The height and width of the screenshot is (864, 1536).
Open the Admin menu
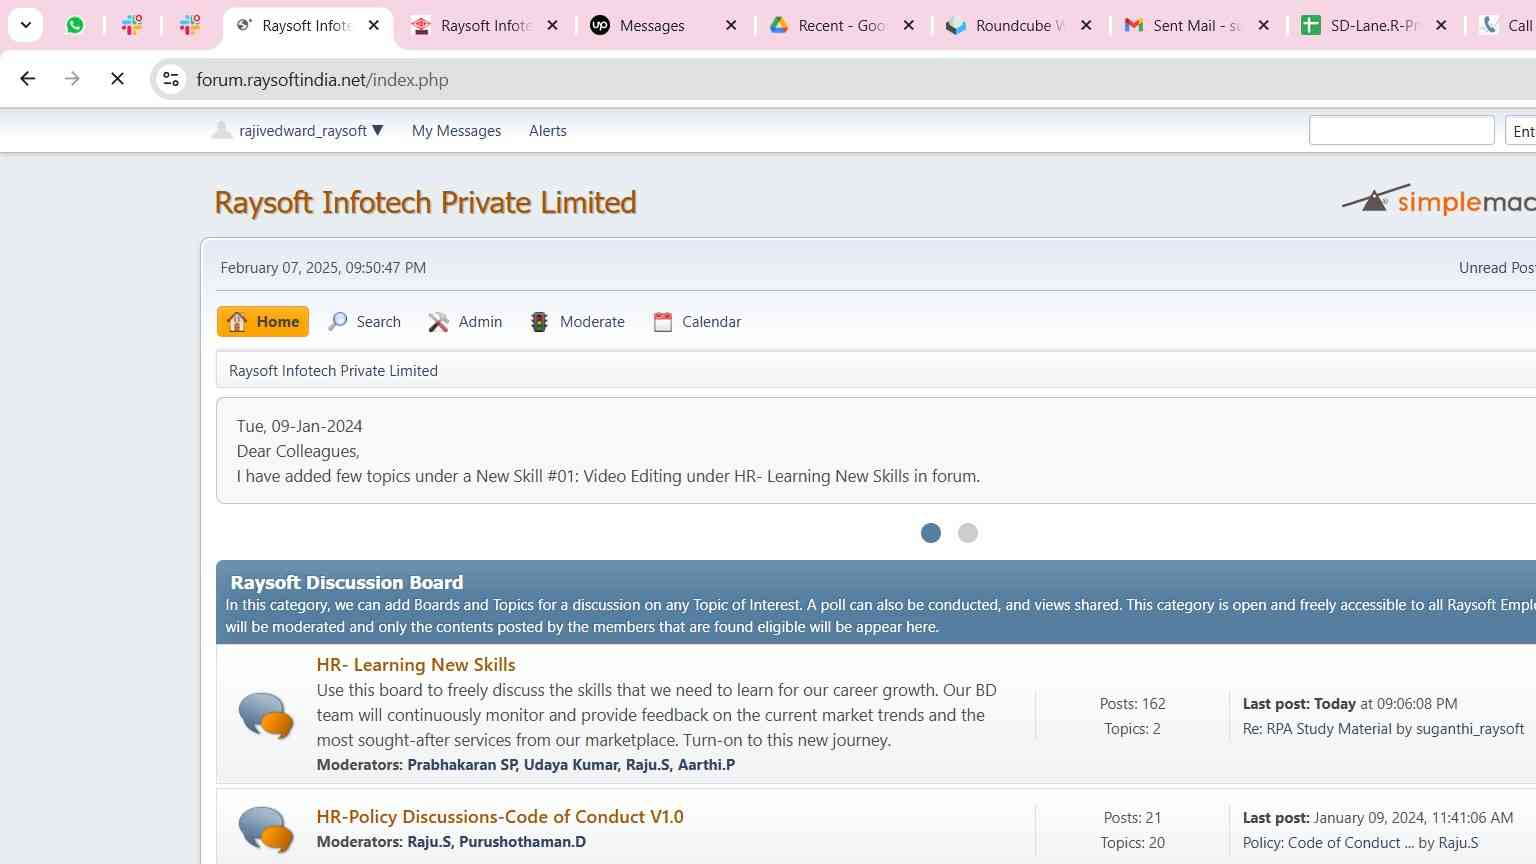click(x=466, y=322)
